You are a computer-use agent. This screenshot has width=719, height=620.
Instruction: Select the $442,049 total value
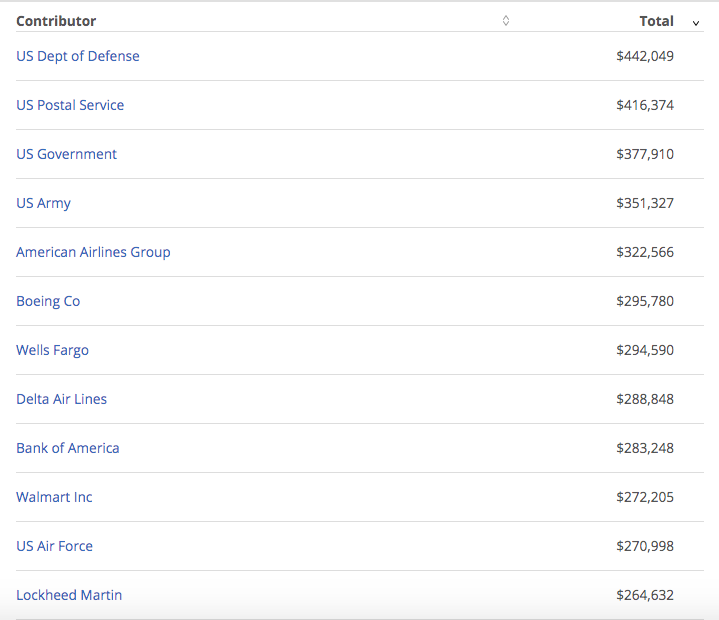pyautogui.click(x=645, y=56)
